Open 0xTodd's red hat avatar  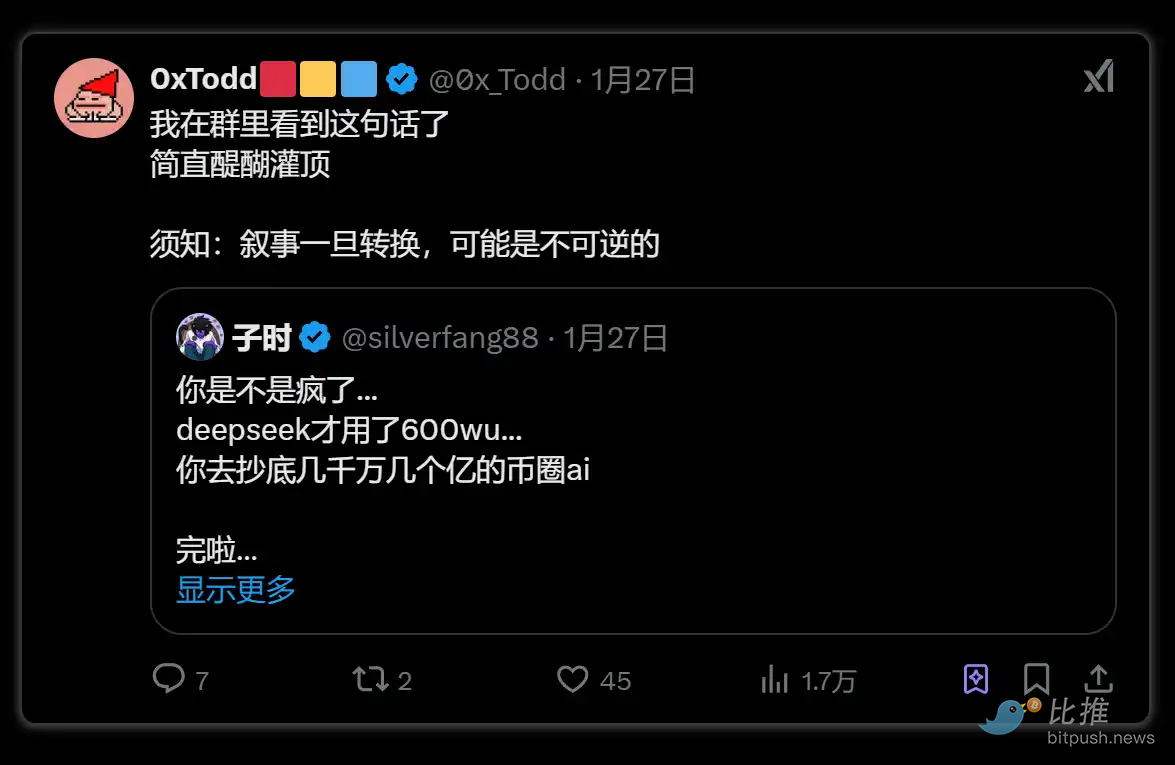point(94,98)
